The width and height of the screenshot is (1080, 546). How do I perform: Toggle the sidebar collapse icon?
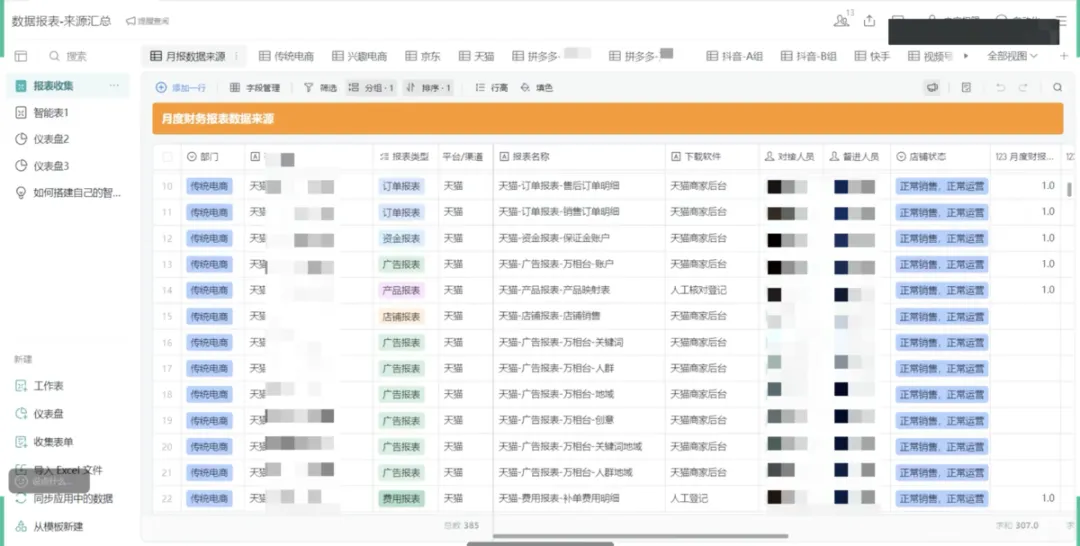pos(21,56)
